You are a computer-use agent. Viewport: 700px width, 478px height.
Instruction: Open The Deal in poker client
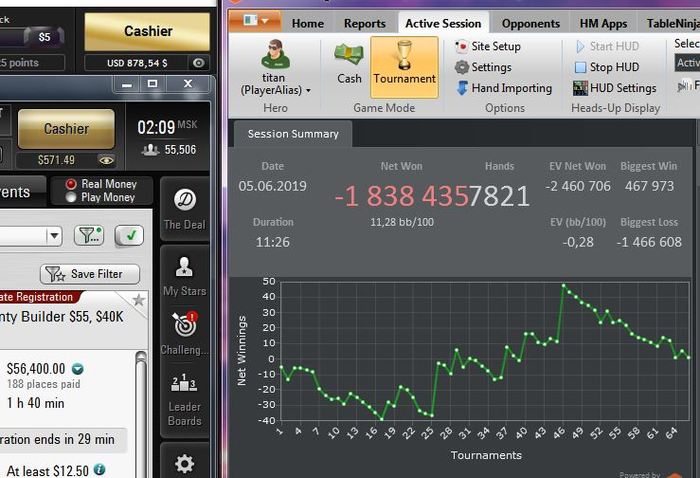[185, 209]
